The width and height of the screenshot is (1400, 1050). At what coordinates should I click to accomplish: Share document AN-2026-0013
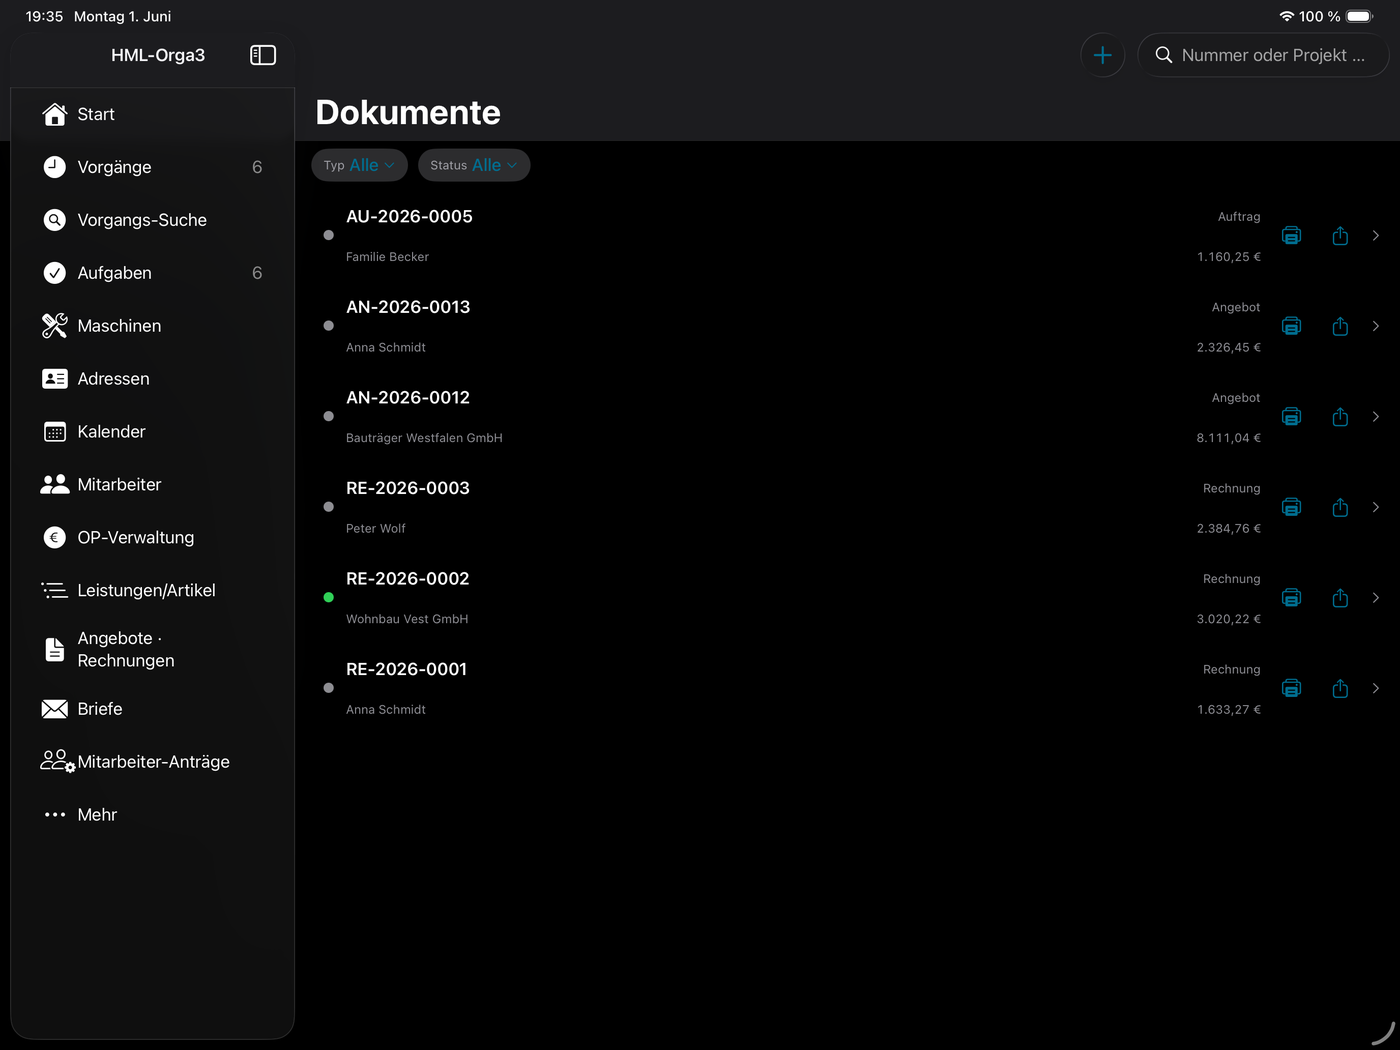click(x=1340, y=326)
